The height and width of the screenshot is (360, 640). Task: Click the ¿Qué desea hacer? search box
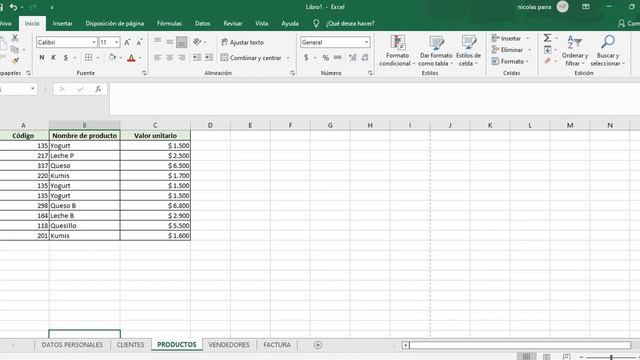[350, 24]
